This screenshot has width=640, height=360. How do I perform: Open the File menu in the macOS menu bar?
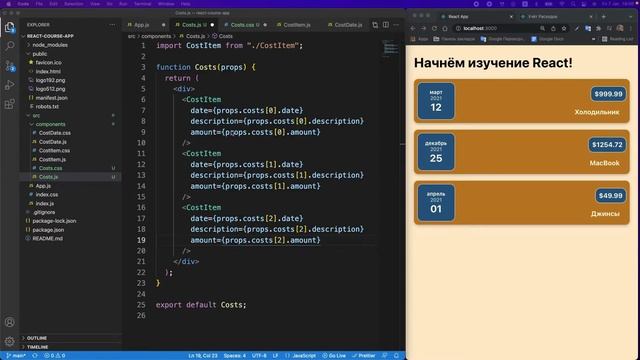tap(39, 4)
